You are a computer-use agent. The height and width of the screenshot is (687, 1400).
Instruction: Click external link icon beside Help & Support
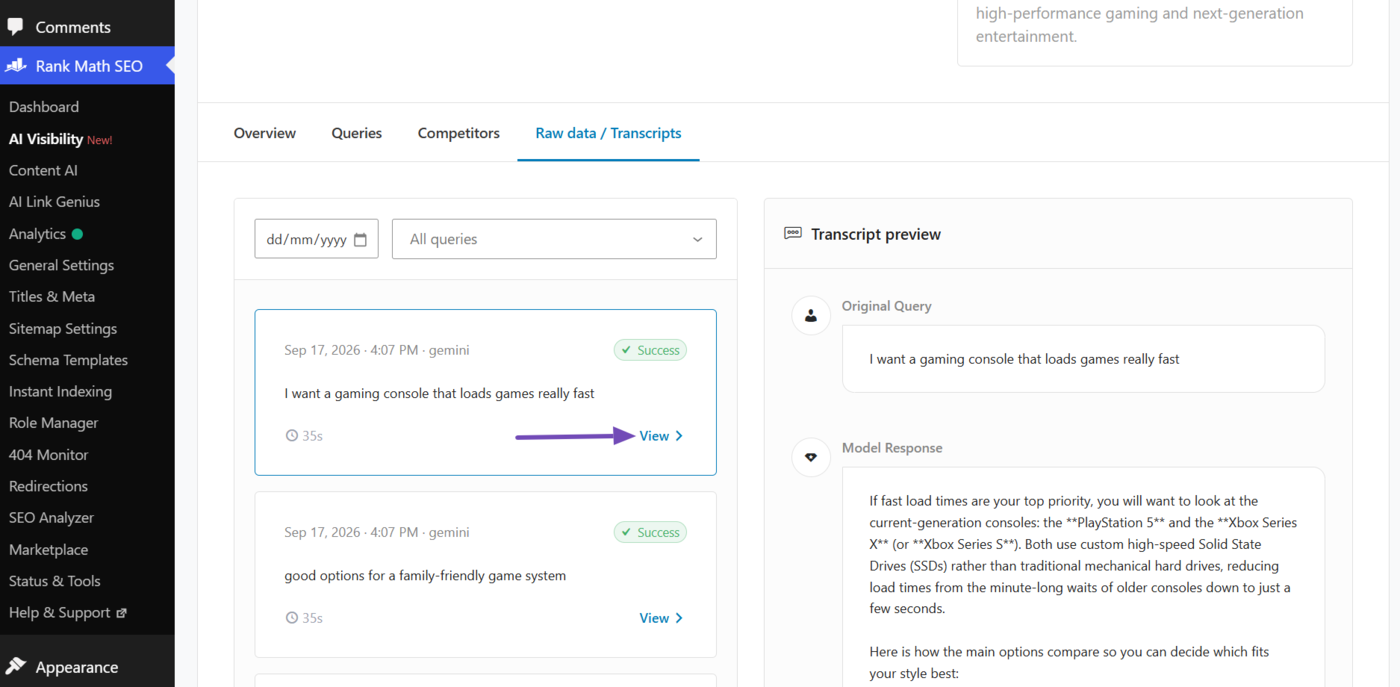(x=121, y=613)
